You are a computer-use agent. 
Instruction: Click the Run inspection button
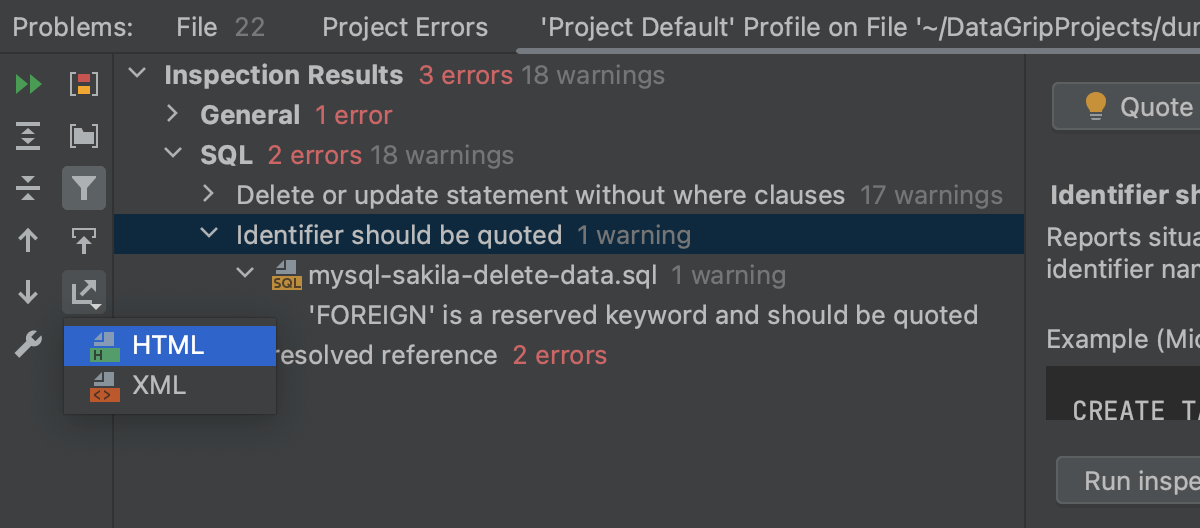[x=1129, y=481]
